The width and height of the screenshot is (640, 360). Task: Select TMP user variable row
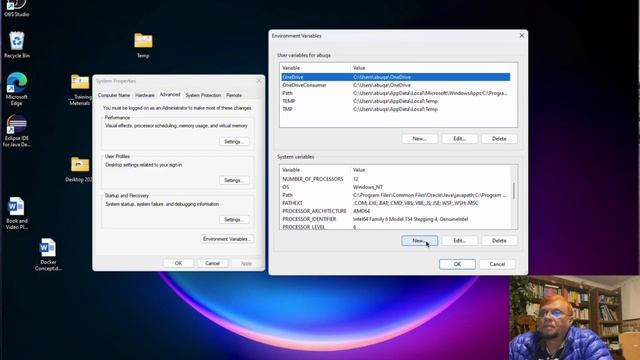[396, 109]
